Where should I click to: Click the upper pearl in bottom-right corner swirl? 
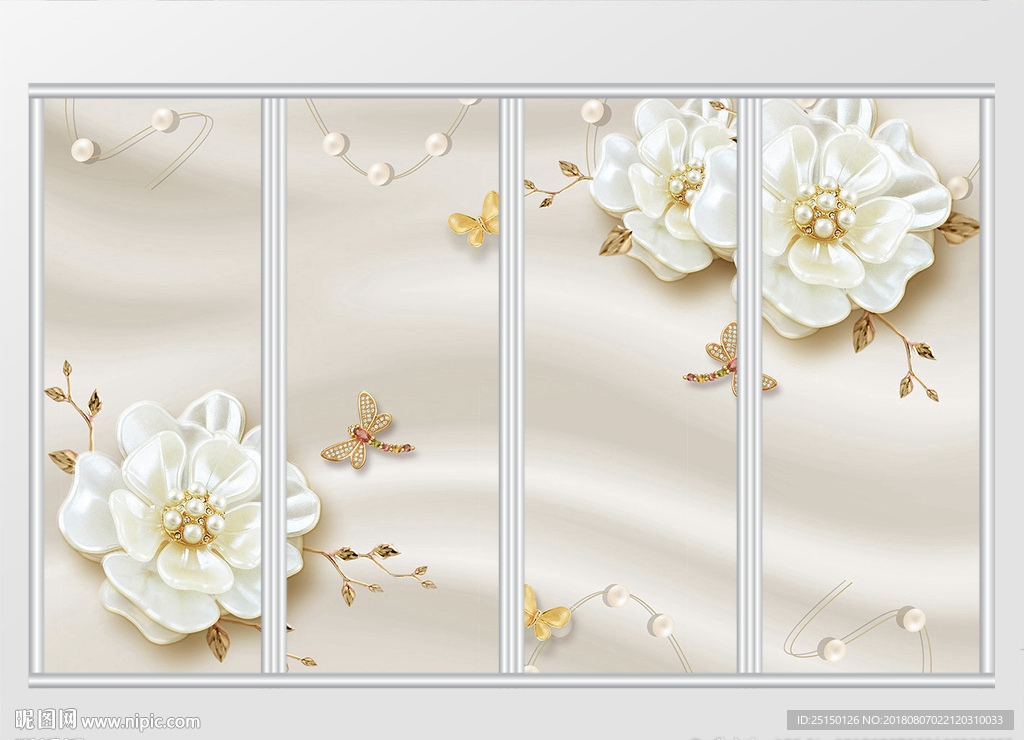(x=910, y=618)
